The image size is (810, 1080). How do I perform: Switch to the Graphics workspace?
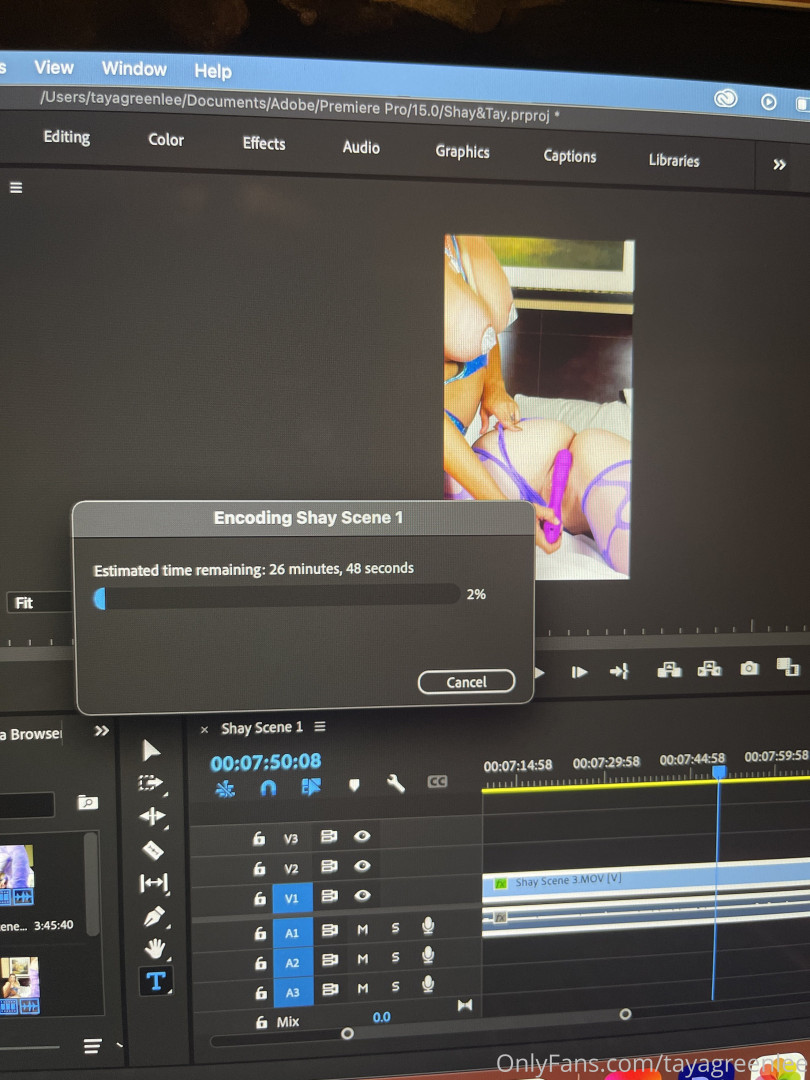click(462, 152)
